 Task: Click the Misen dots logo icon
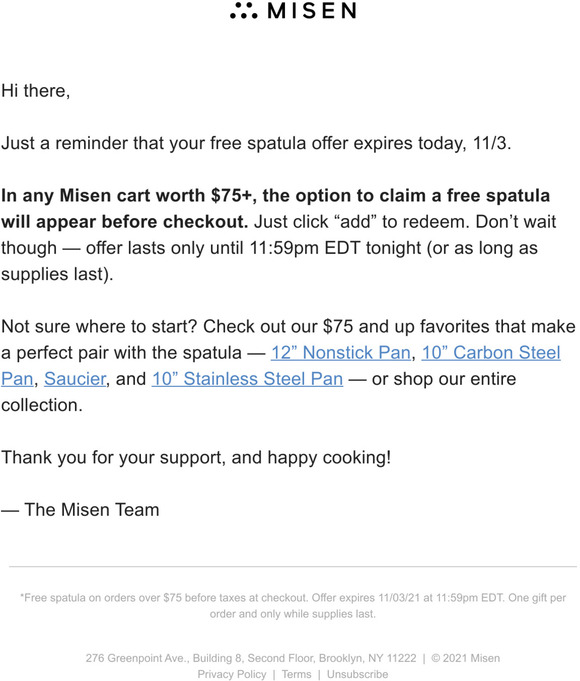click(244, 10)
